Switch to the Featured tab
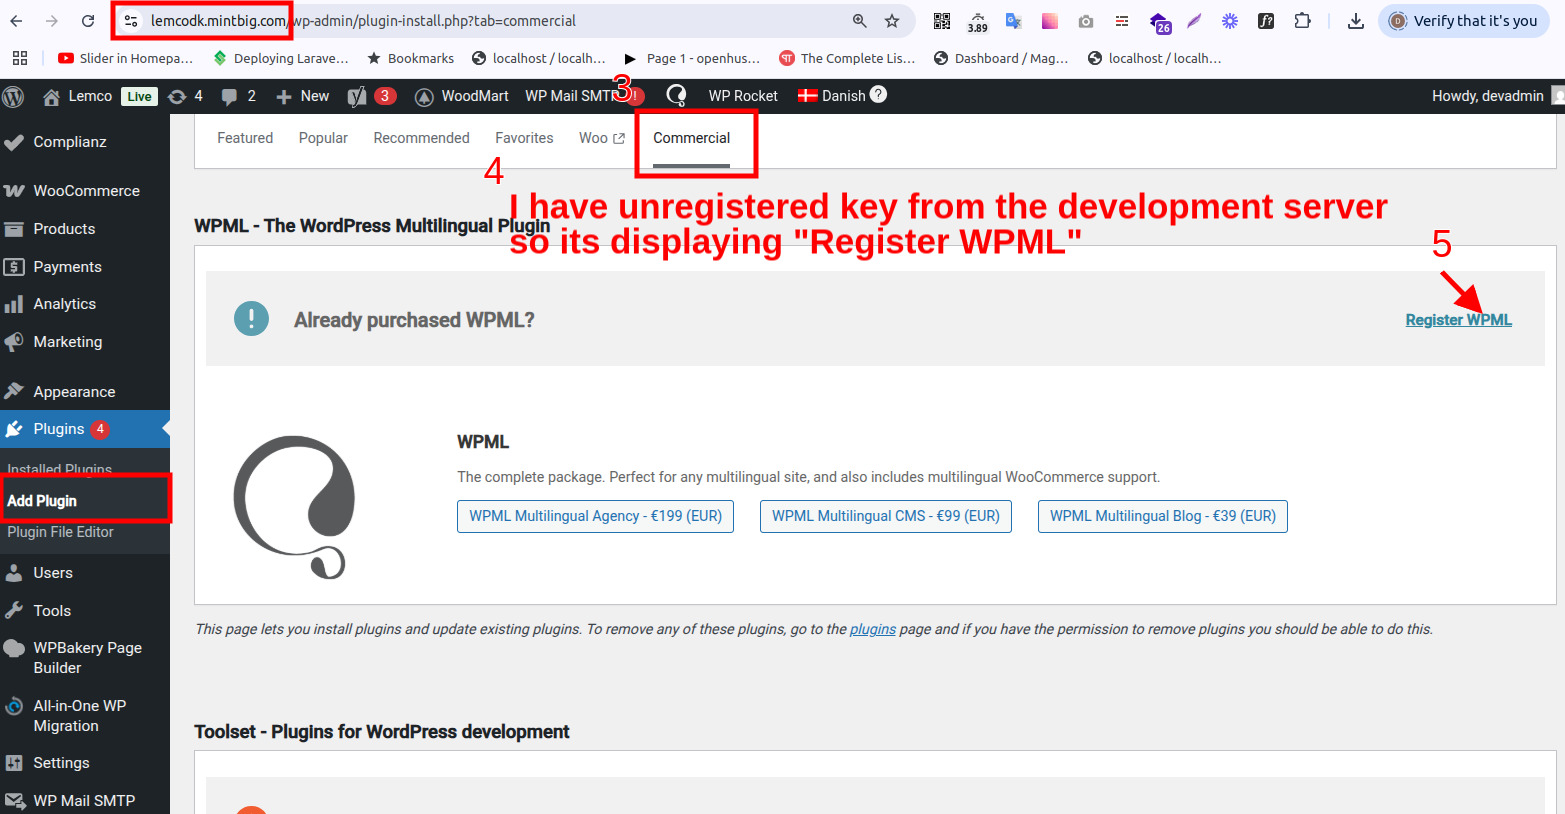The height and width of the screenshot is (814, 1565). [245, 138]
